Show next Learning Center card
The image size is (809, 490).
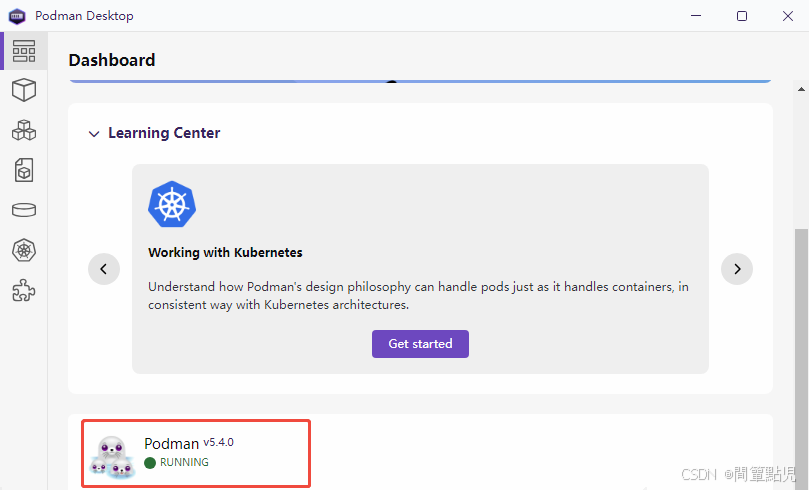pyautogui.click(x=737, y=269)
